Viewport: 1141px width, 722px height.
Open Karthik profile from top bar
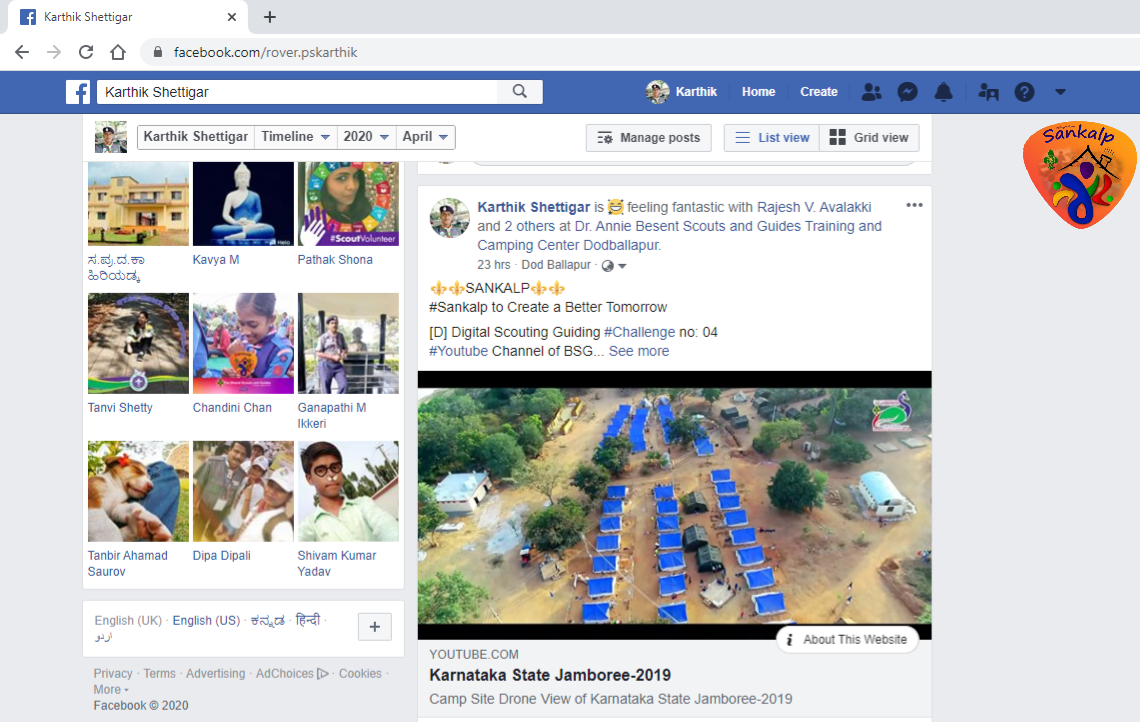(681, 92)
